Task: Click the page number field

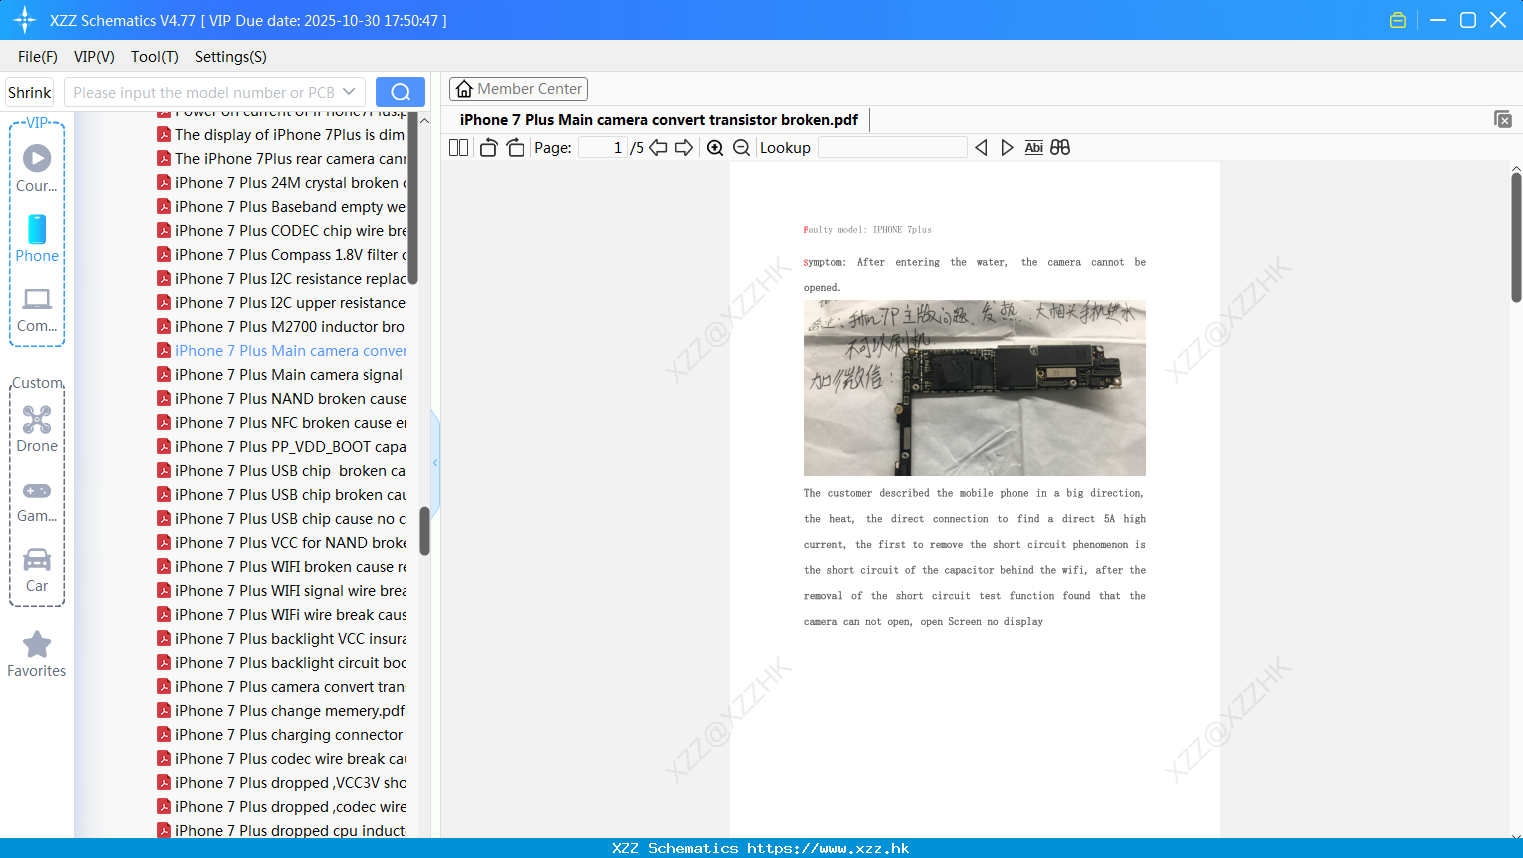Action: tap(603, 148)
